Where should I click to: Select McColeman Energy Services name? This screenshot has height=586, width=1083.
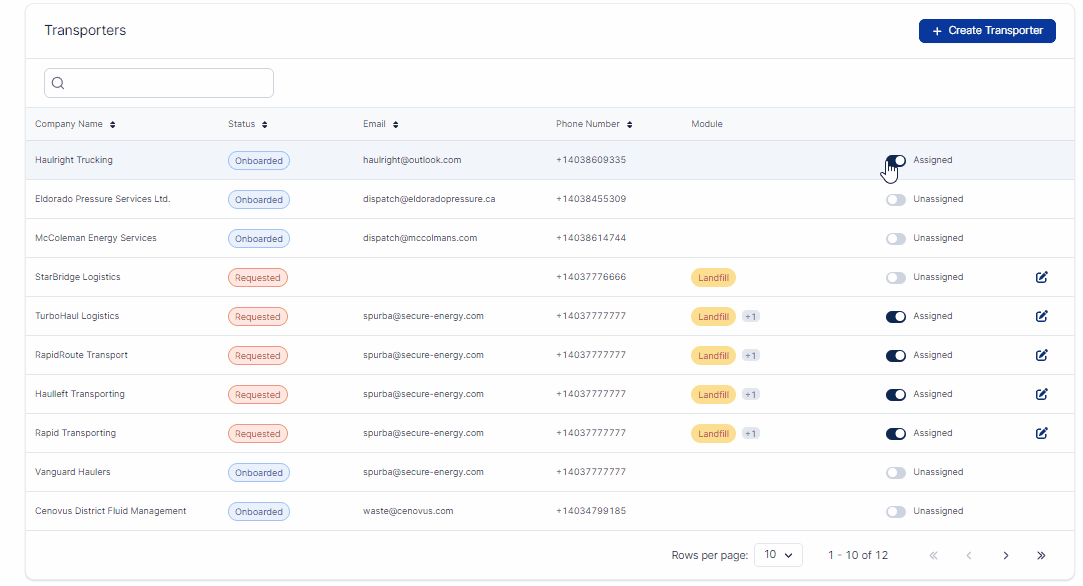coord(96,238)
